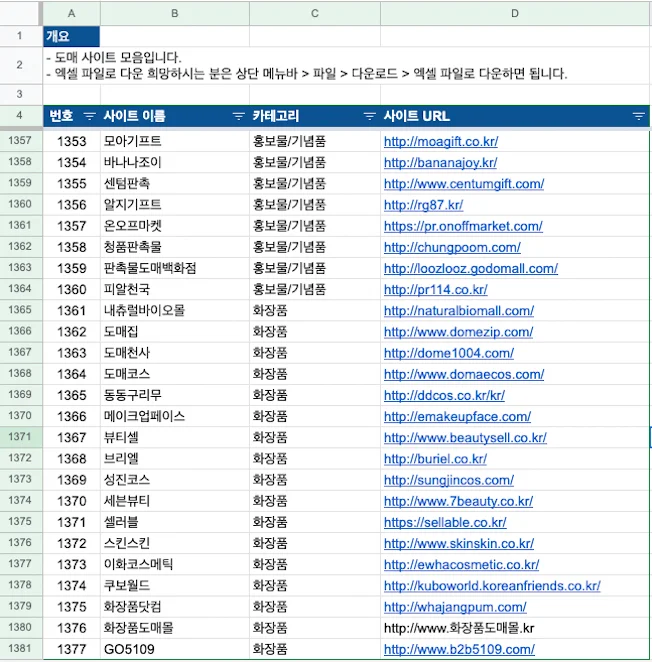Select the cell 이화코스메틱
The height and width of the screenshot is (662, 652).
click(x=175, y=564)
